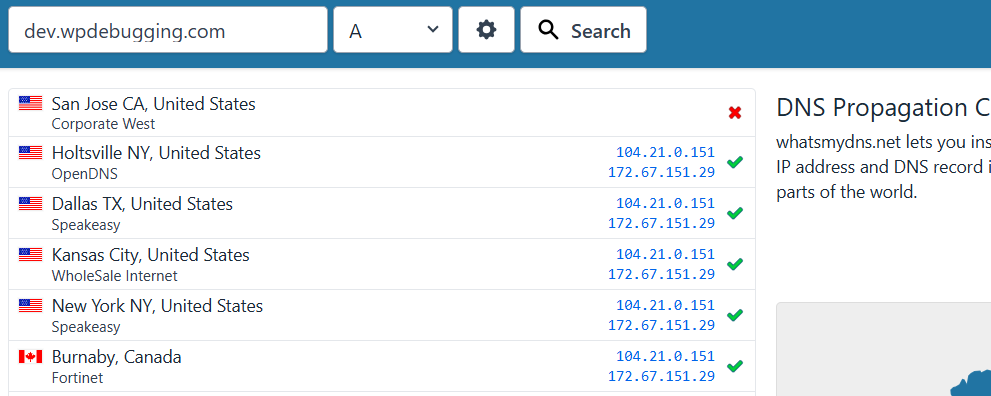Open 172.67.151.29 link in New York row
The image size is (991, 396).
(x=662, y=325)
